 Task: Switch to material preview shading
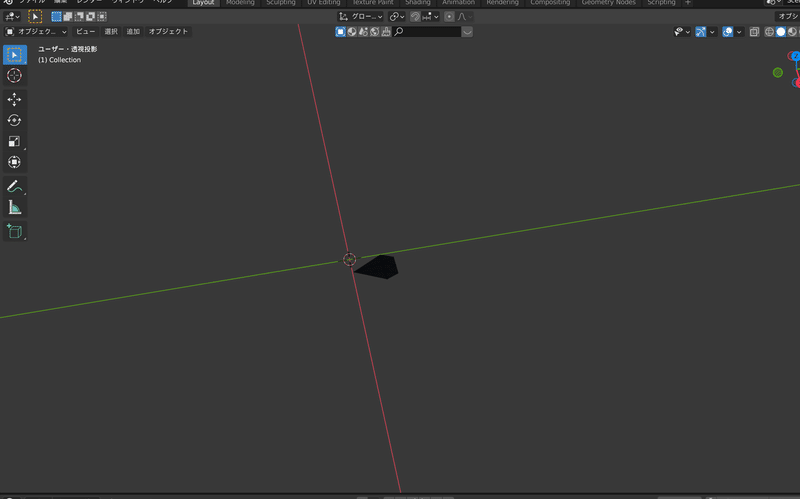tap(792, 32)
